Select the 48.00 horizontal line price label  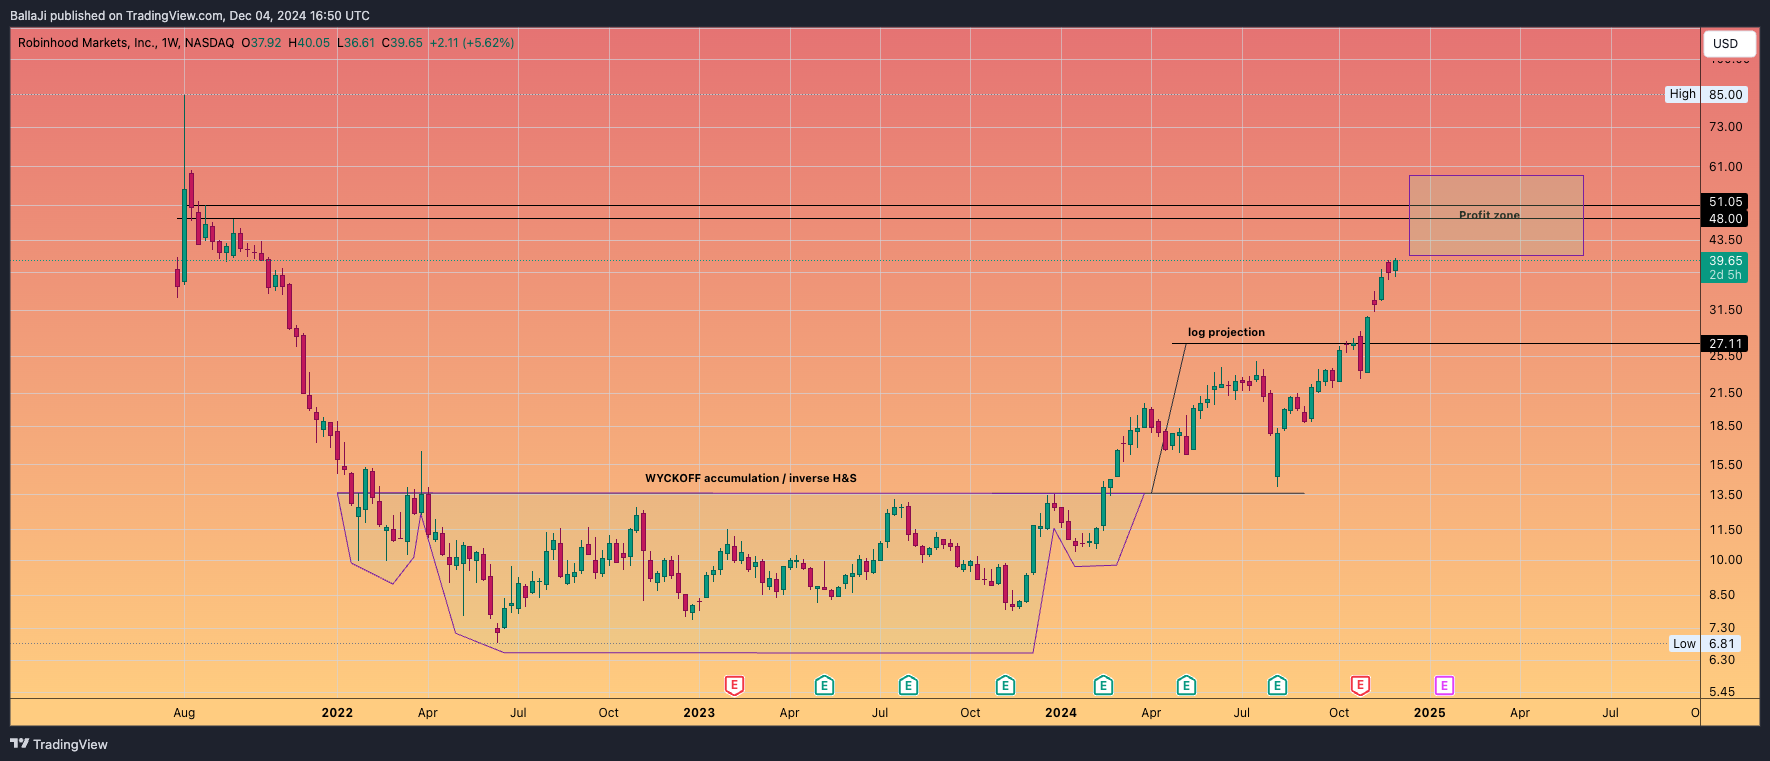1725,218
